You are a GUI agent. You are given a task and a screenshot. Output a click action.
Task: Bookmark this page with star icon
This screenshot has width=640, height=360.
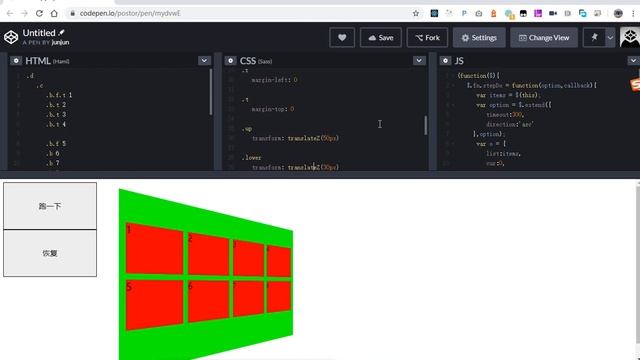416,13
